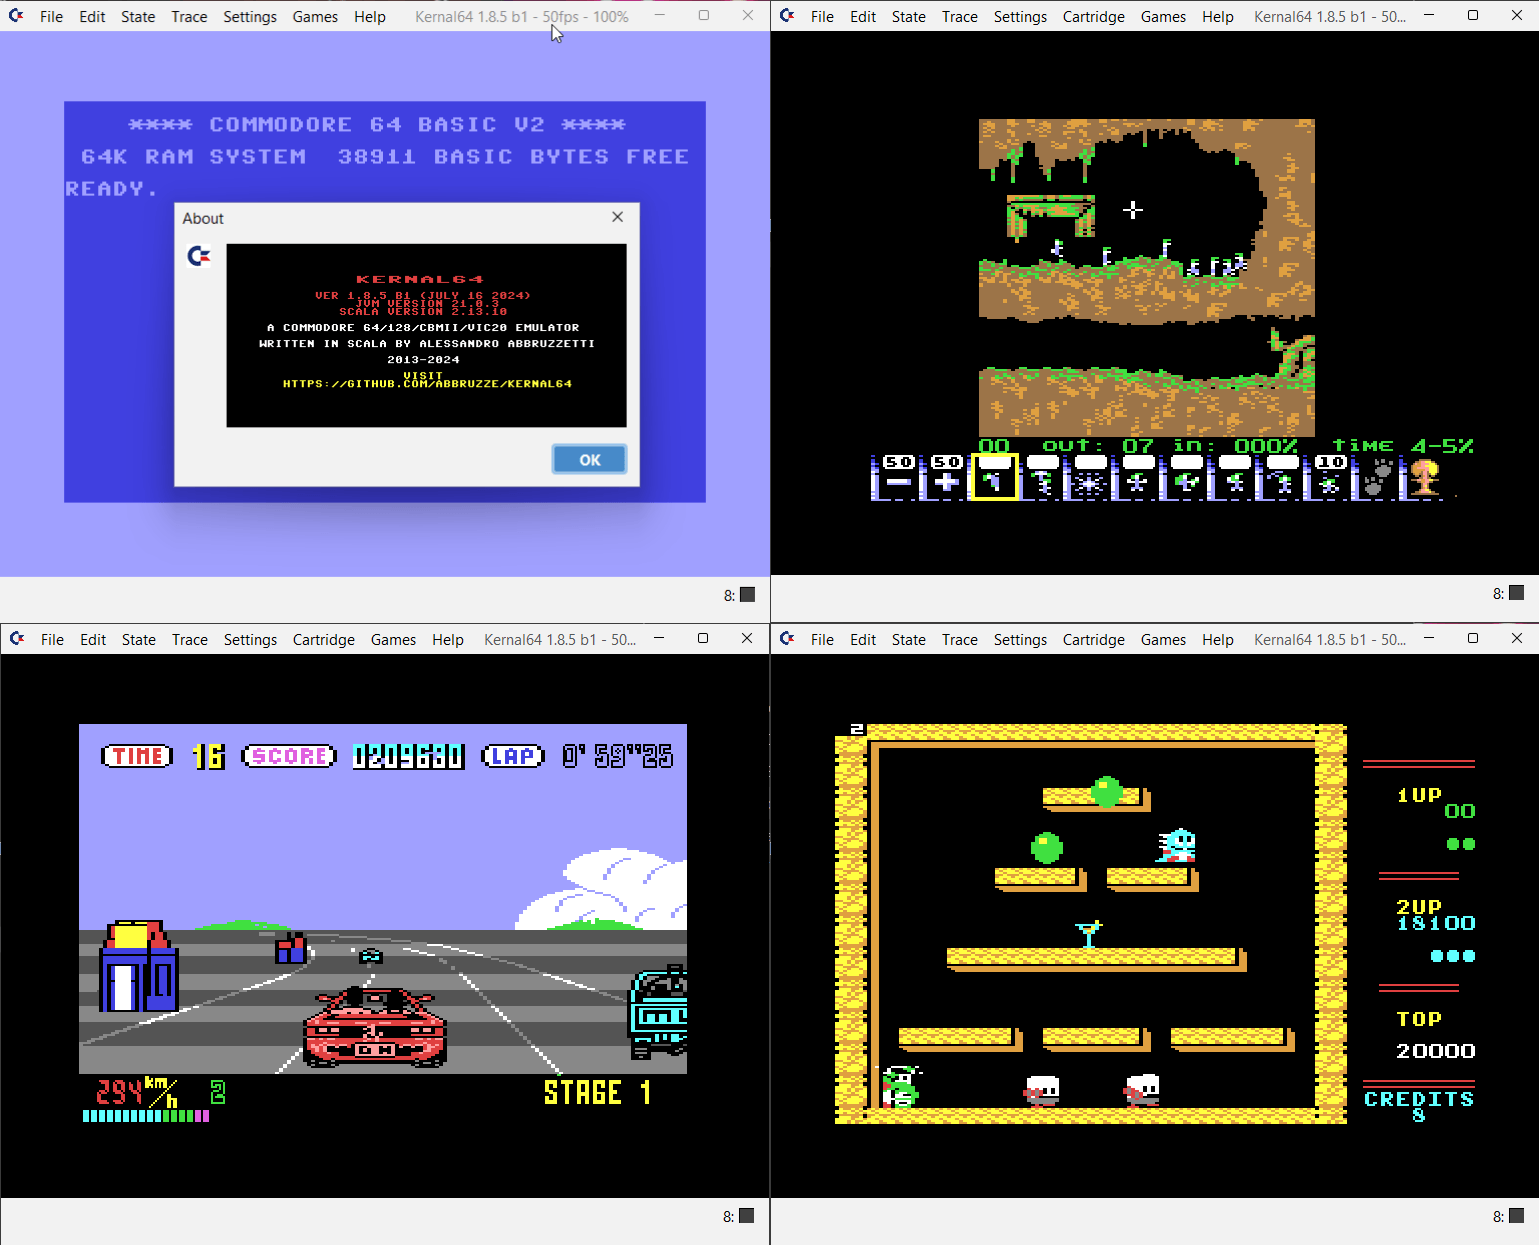Viewport: 1539px width, 1245px height.
Task: Open Trace menu in the Lemmings window
Action: coord(960,17)
